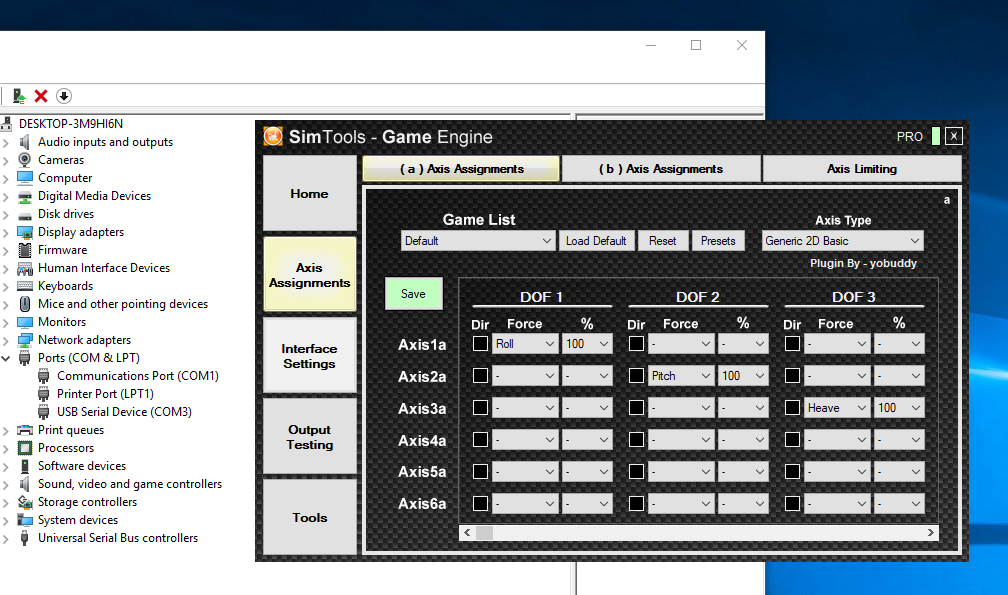Viewport: 1008px width, 595px height.
Task: Toggle Axis2a DOF 2 Dir checkbox
Action: pos(636,375)
